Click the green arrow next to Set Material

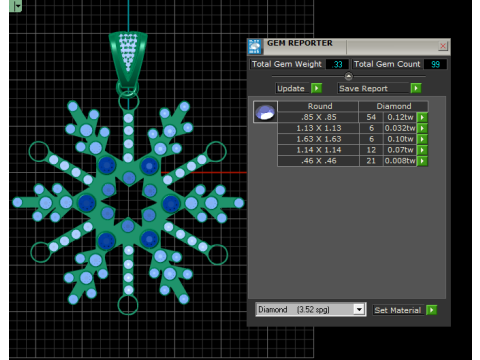tap(432, 310)
